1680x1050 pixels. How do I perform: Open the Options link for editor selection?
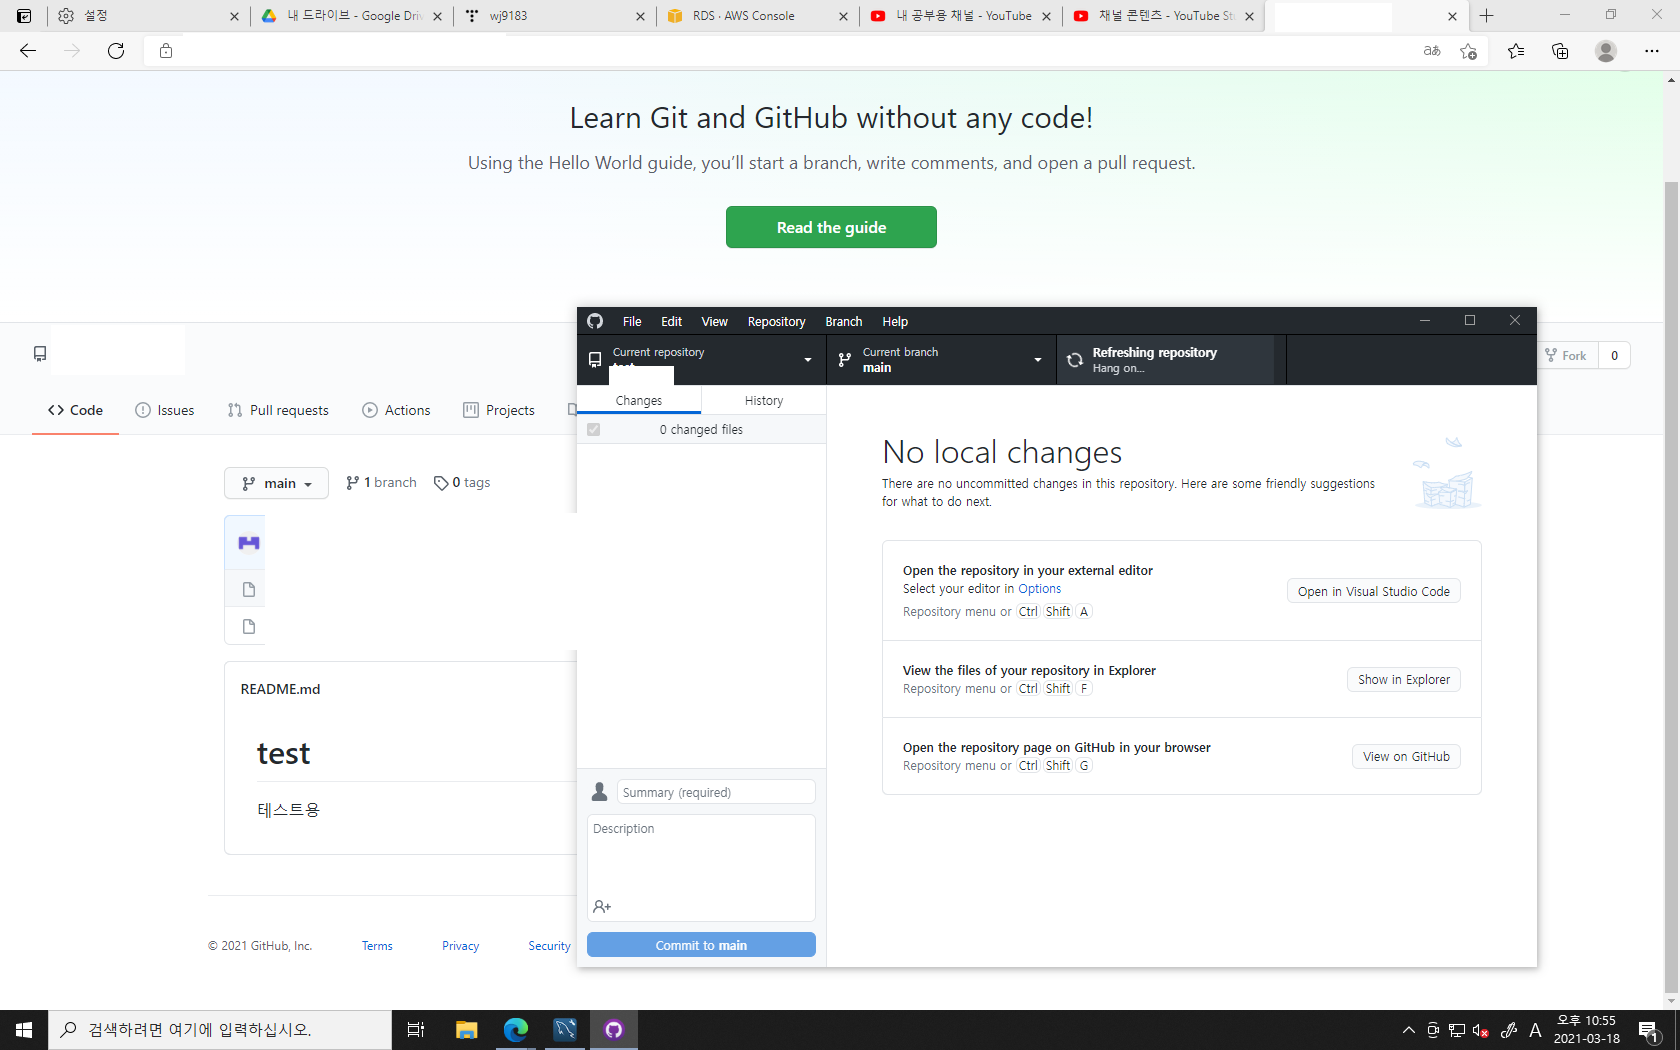point(1040,589)
